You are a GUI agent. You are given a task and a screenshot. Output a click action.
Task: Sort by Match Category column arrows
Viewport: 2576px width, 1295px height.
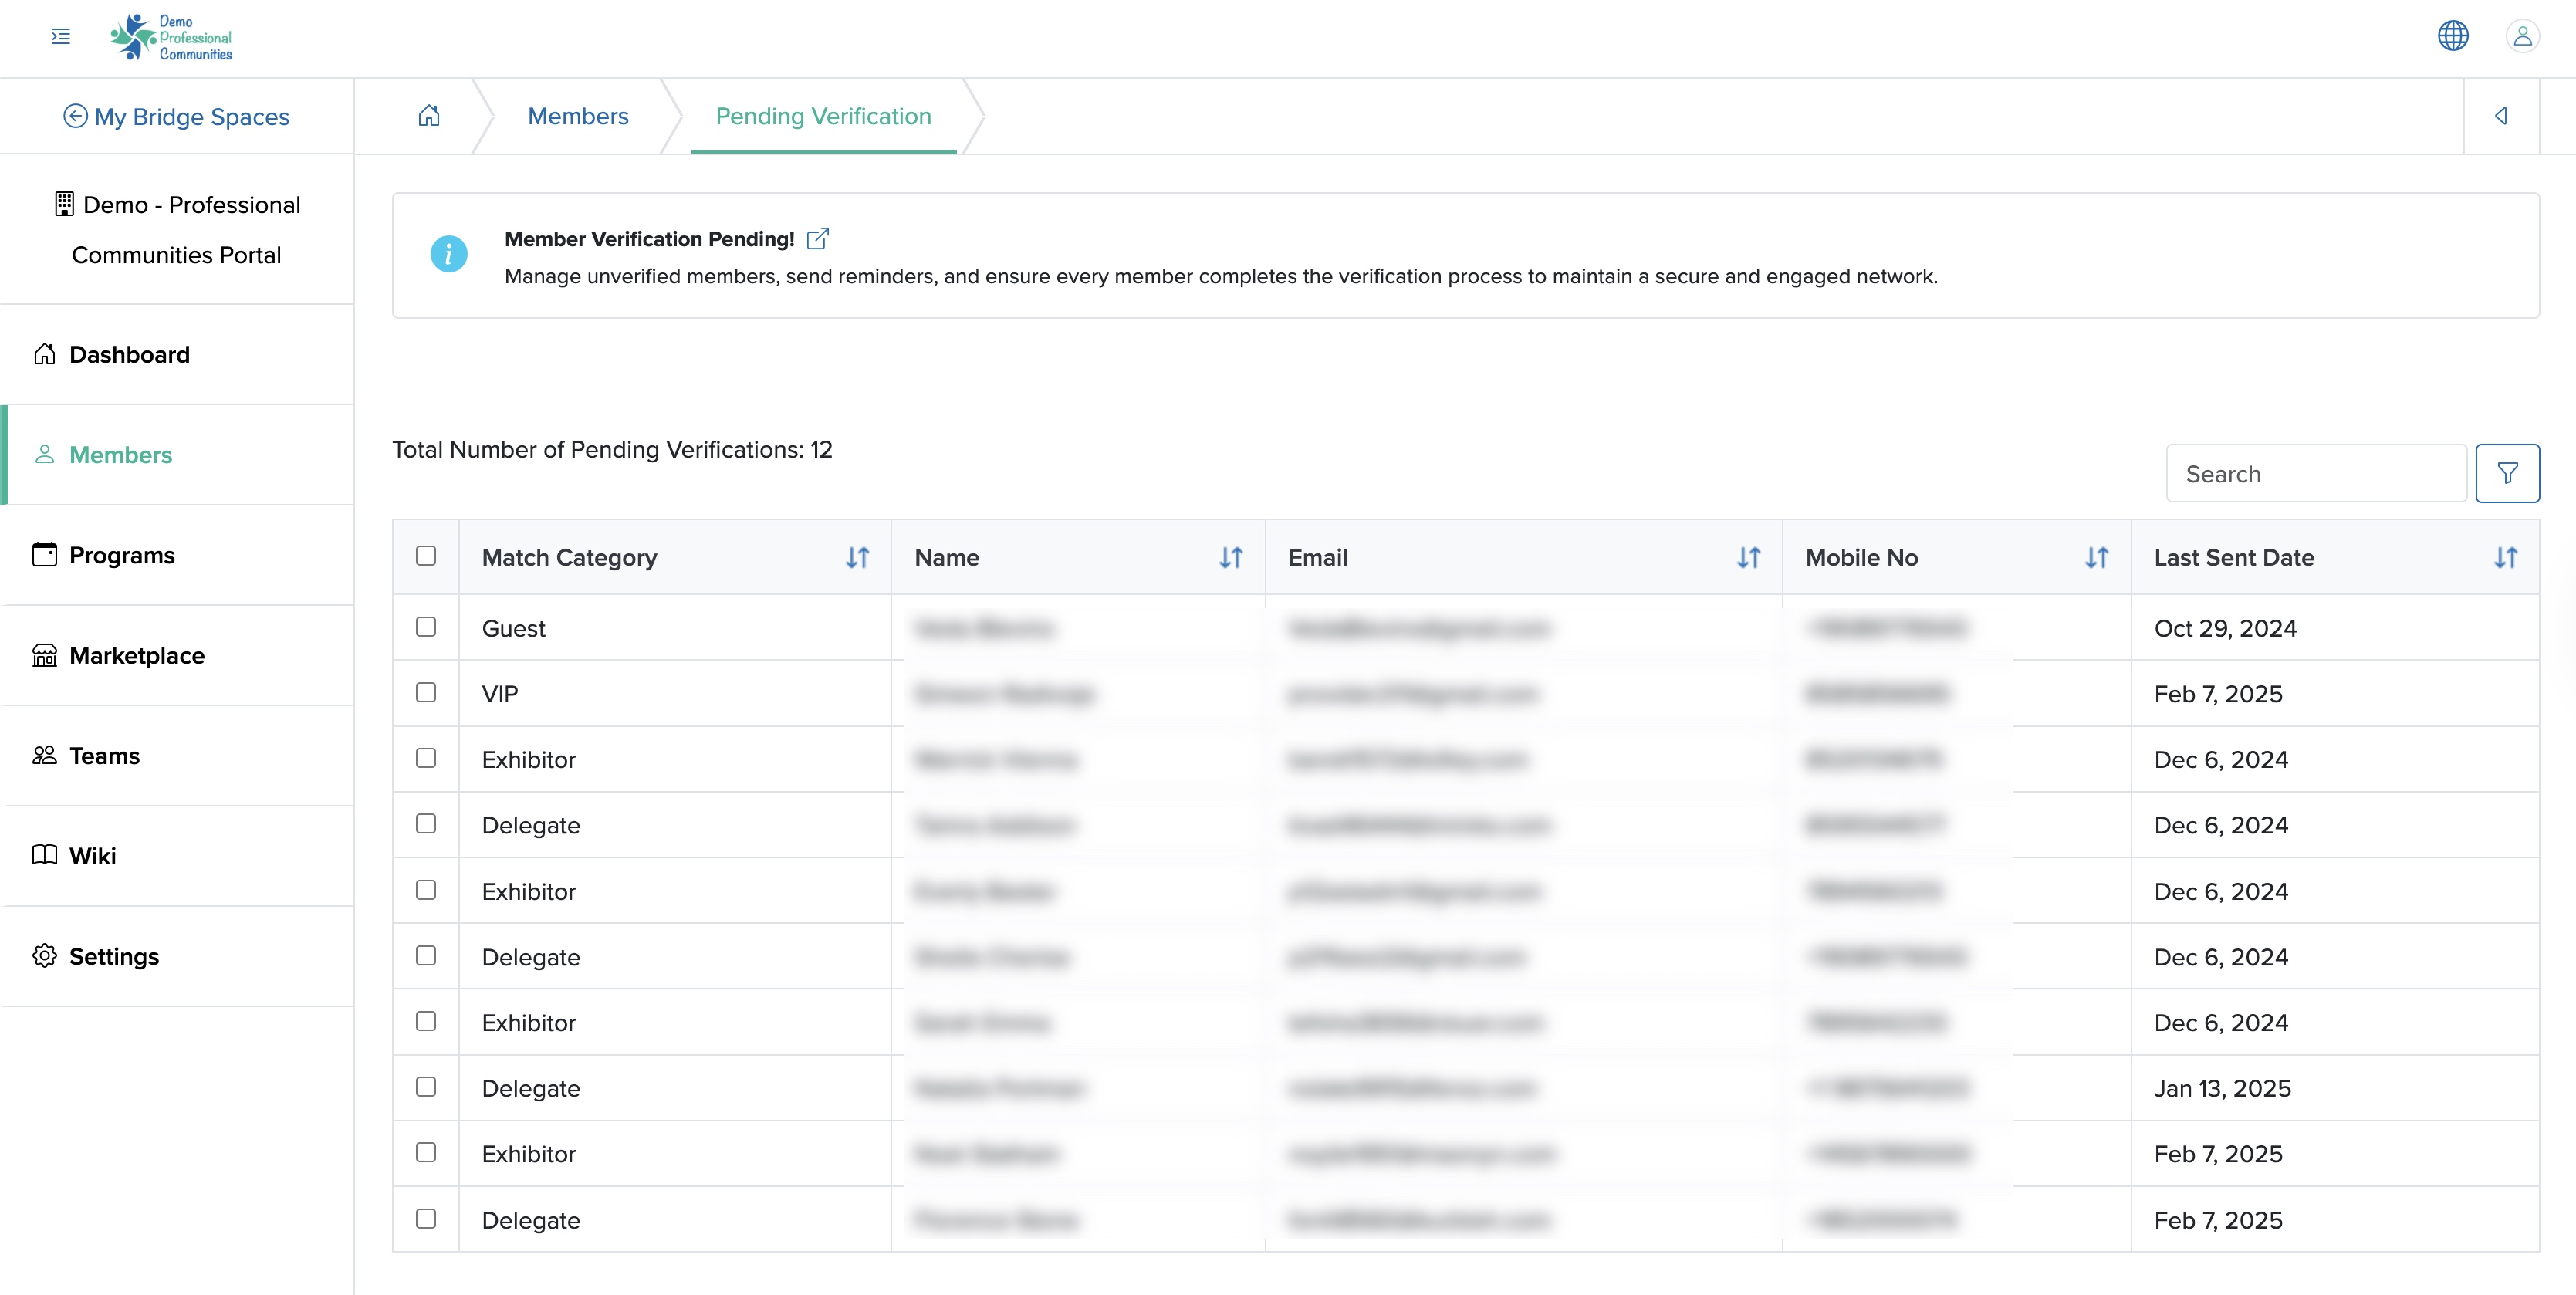pyautogui.click(x=857, y=558)
